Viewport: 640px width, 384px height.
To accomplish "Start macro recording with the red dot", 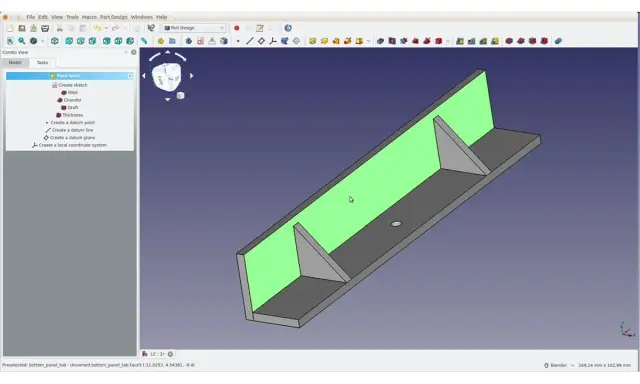I will pyautogui.click(x=237, y=28).
